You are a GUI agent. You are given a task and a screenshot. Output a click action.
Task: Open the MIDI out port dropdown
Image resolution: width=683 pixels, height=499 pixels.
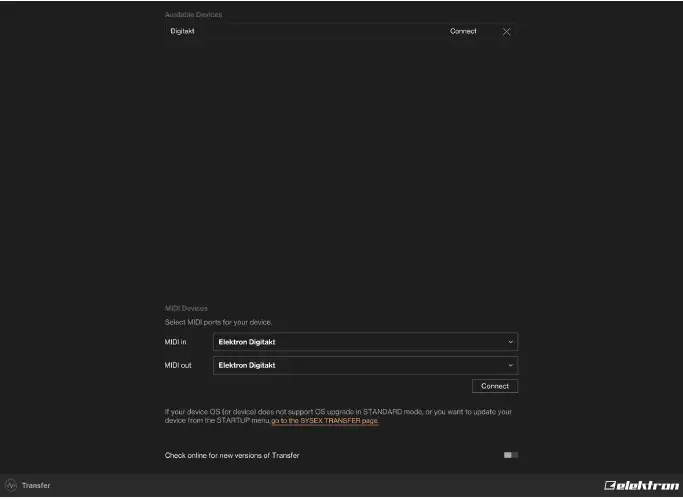[365, 366]
